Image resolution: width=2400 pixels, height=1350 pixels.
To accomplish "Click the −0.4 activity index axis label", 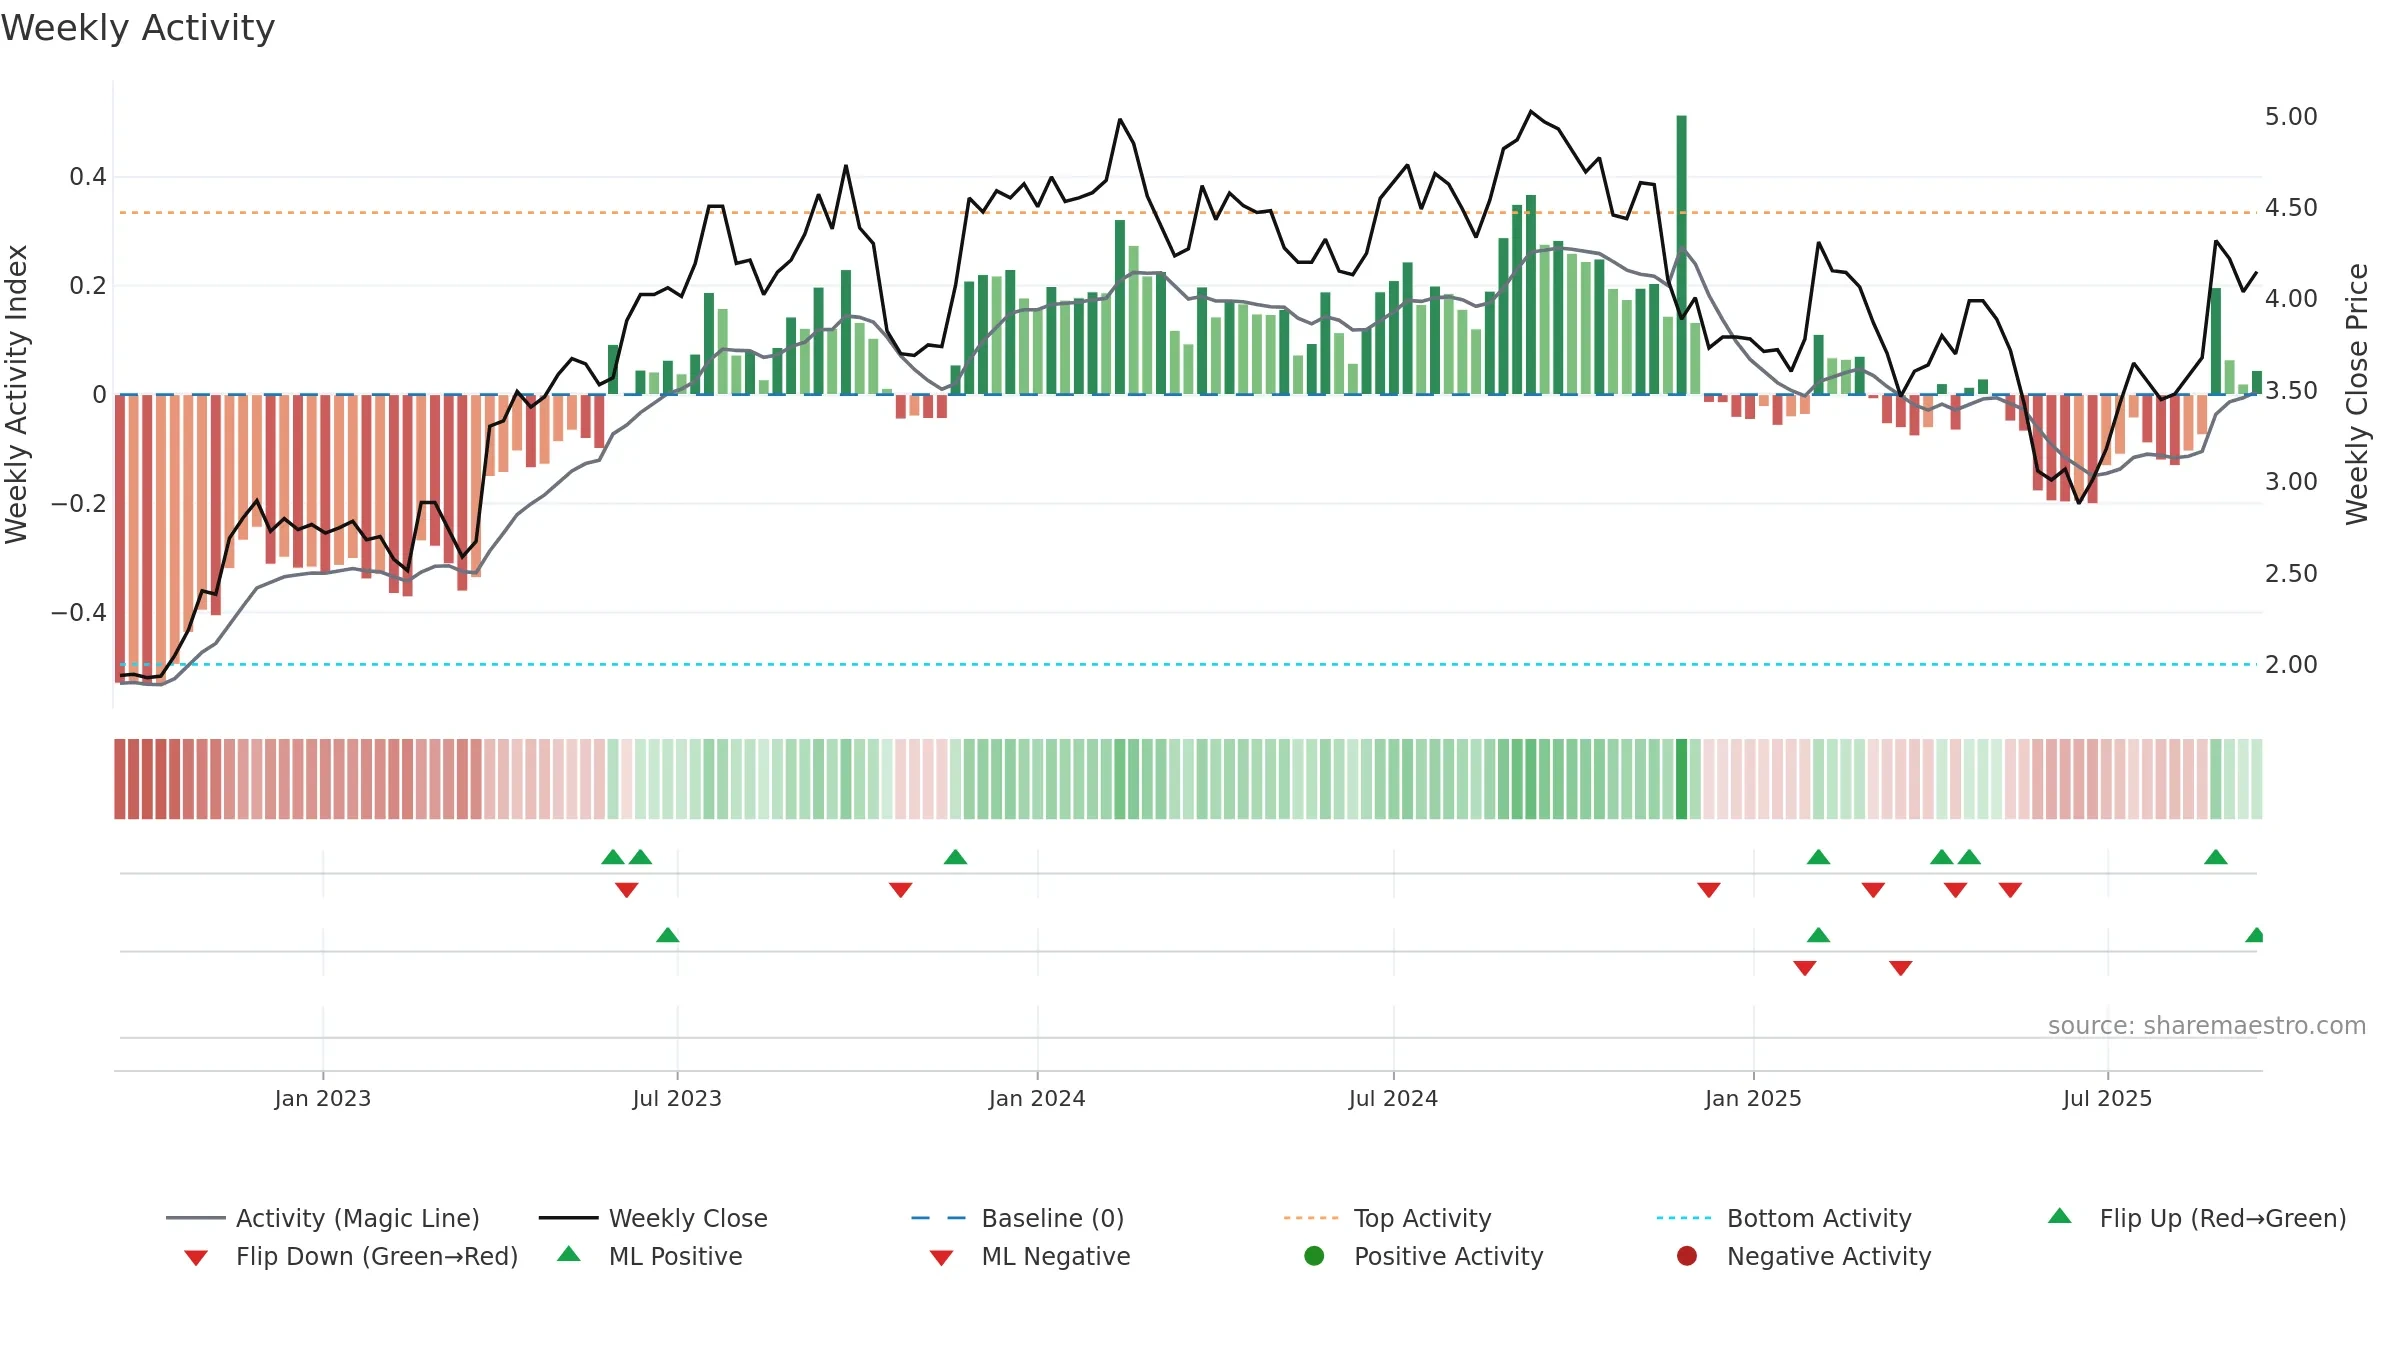I will click(79, 612).
